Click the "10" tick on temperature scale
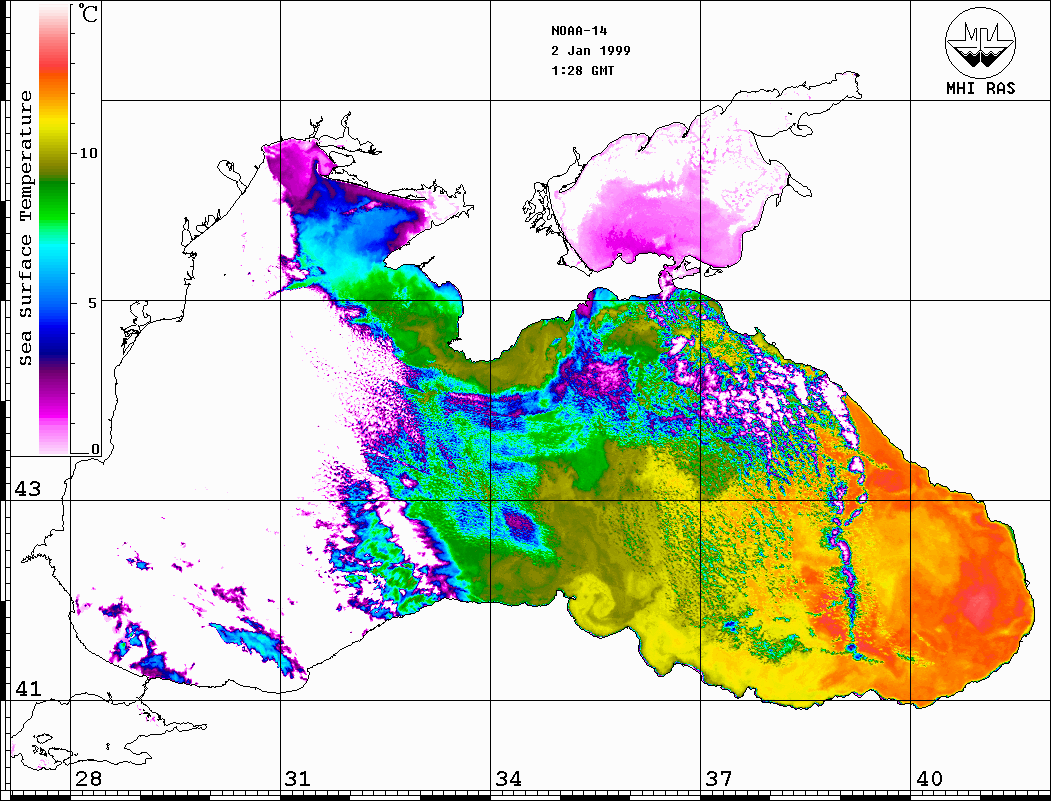Image resolution: width=1051 pixels, height=801 pixels. click(x=88, y=153)
